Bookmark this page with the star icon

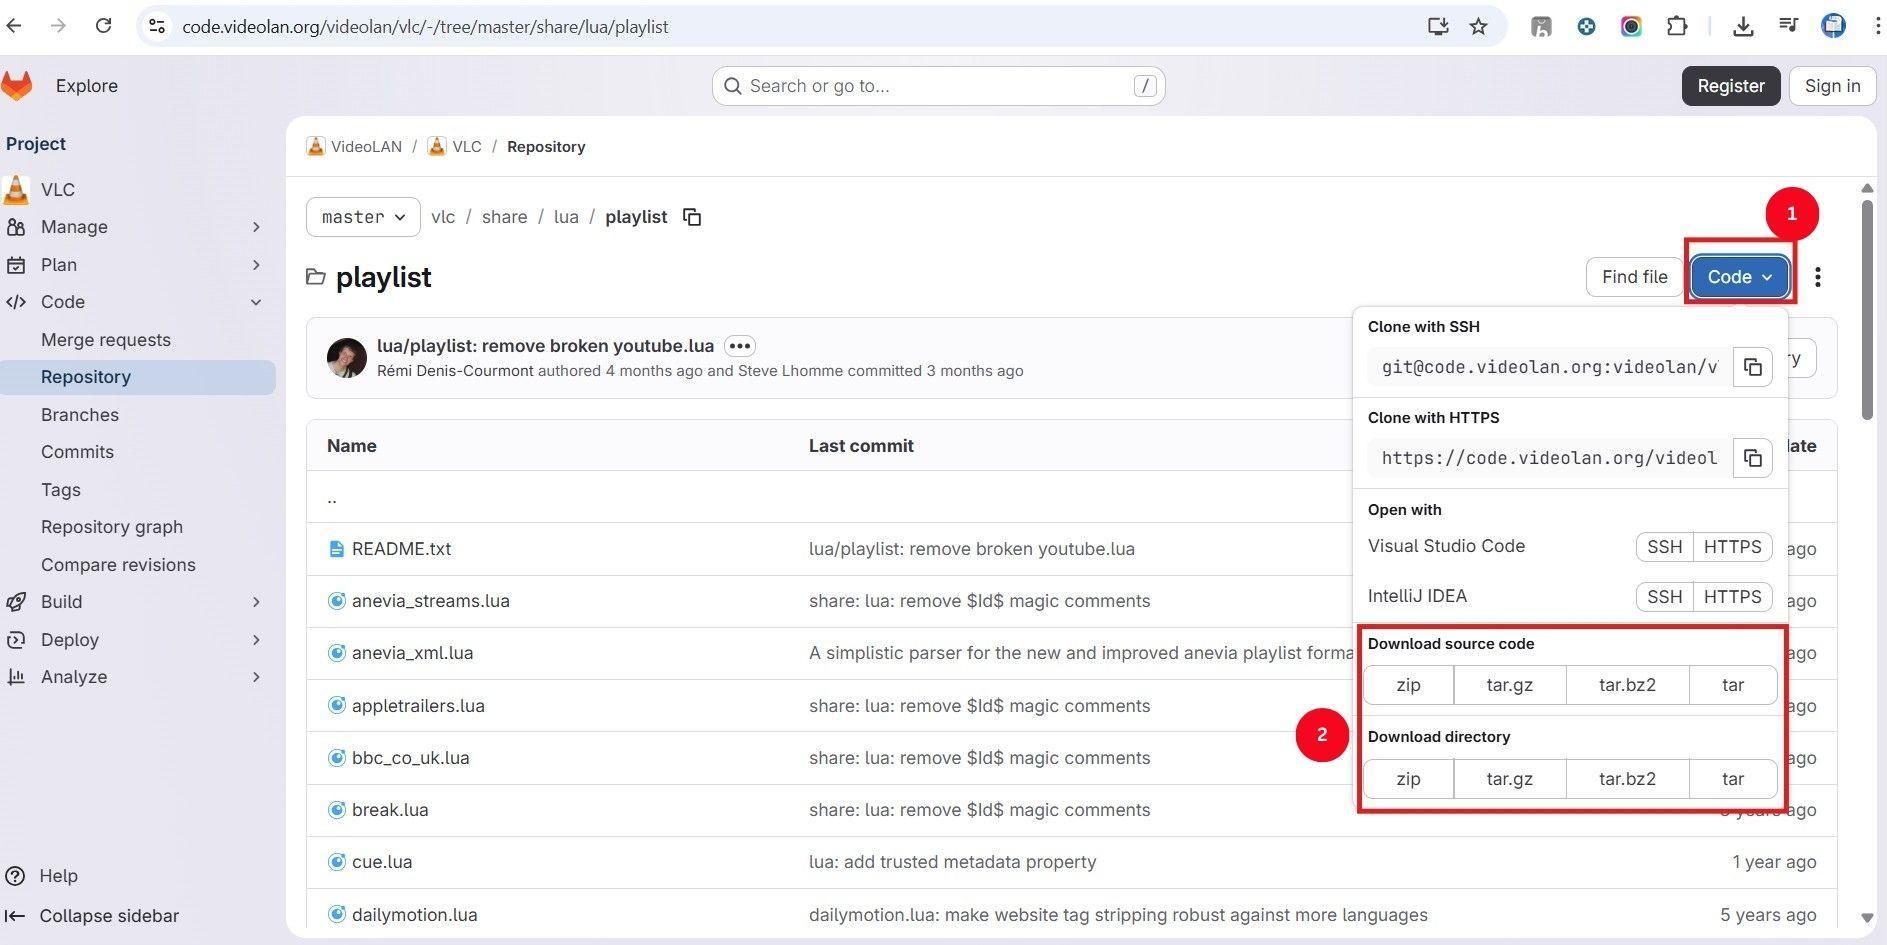click(x=1478, y=27)
